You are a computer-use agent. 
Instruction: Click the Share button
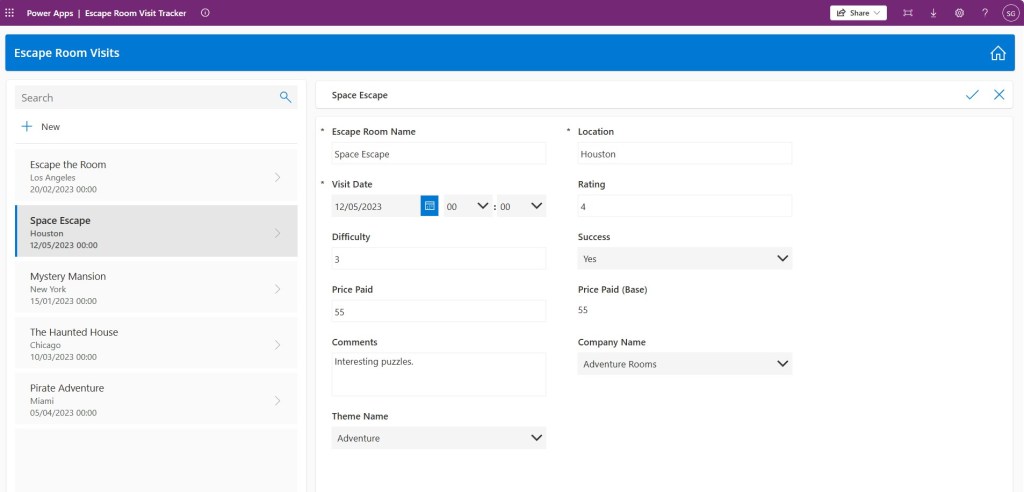pyautogui.click(x=857, y=13)
